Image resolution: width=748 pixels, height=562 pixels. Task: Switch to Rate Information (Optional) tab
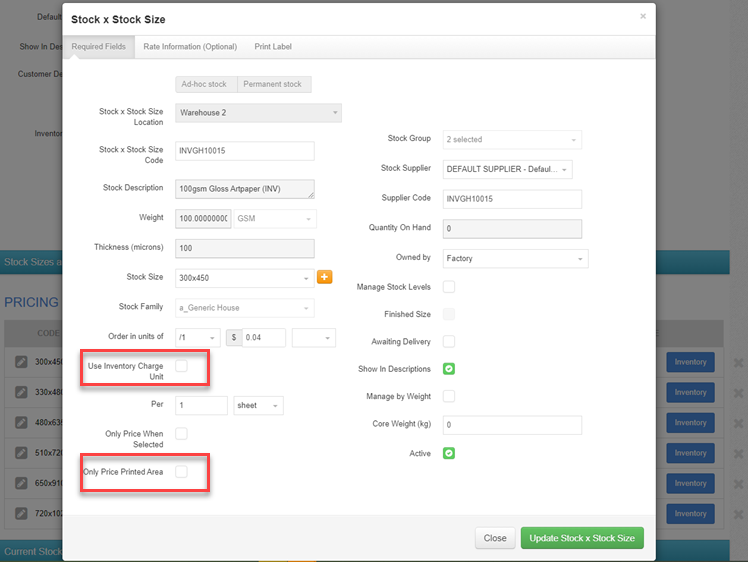pos(190,46)
